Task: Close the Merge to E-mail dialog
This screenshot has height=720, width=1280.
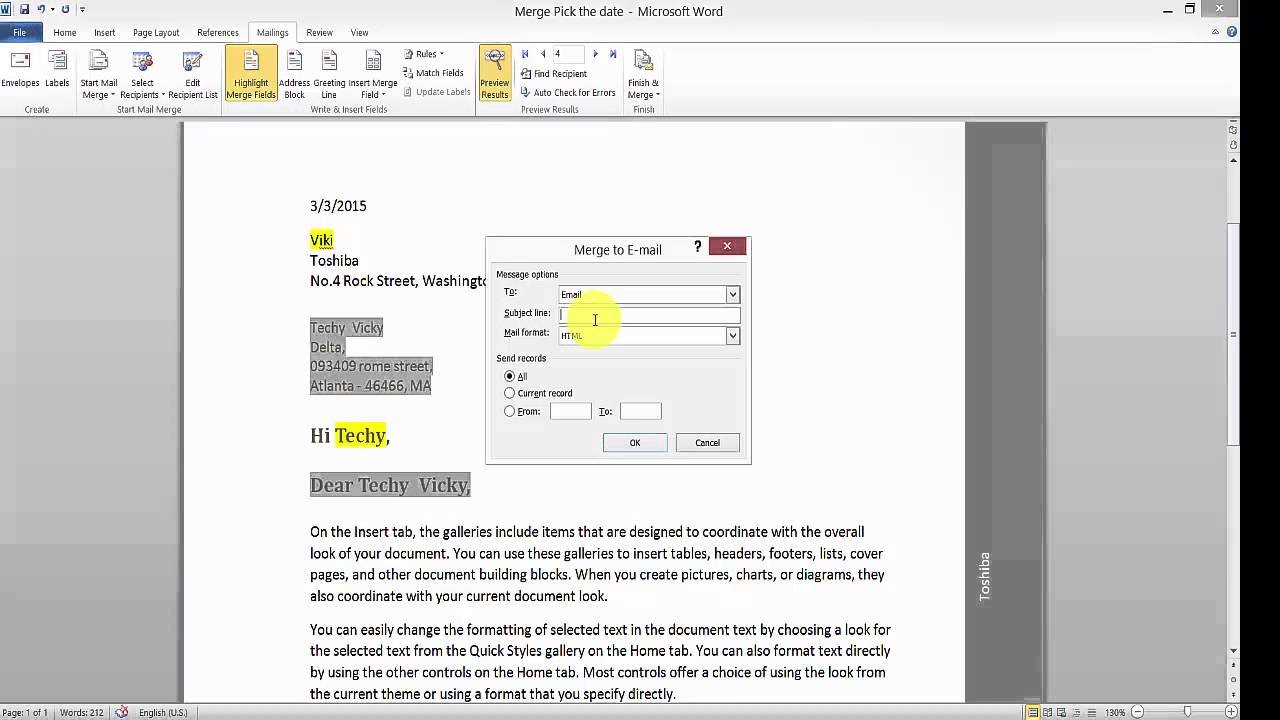Action: pyautogui.click(x=727, y=246)
